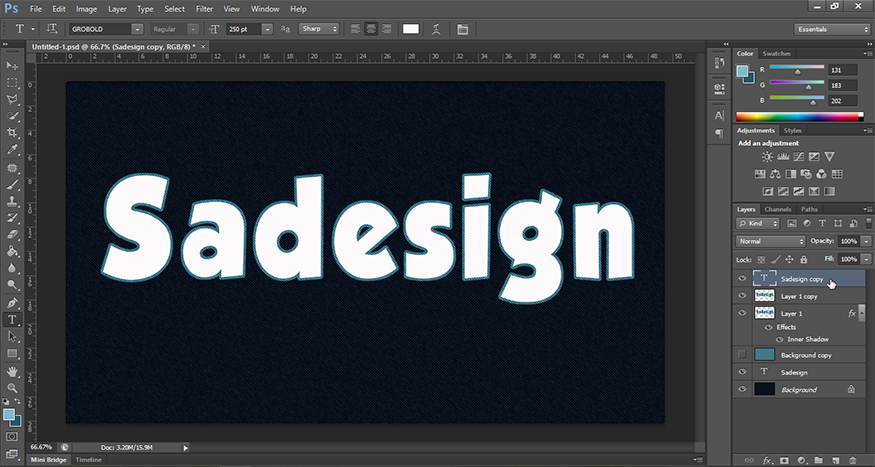This screenshot has height=467, width=875.
Task: Add a Gradient Map adjustment
Action: coord(830,191)
